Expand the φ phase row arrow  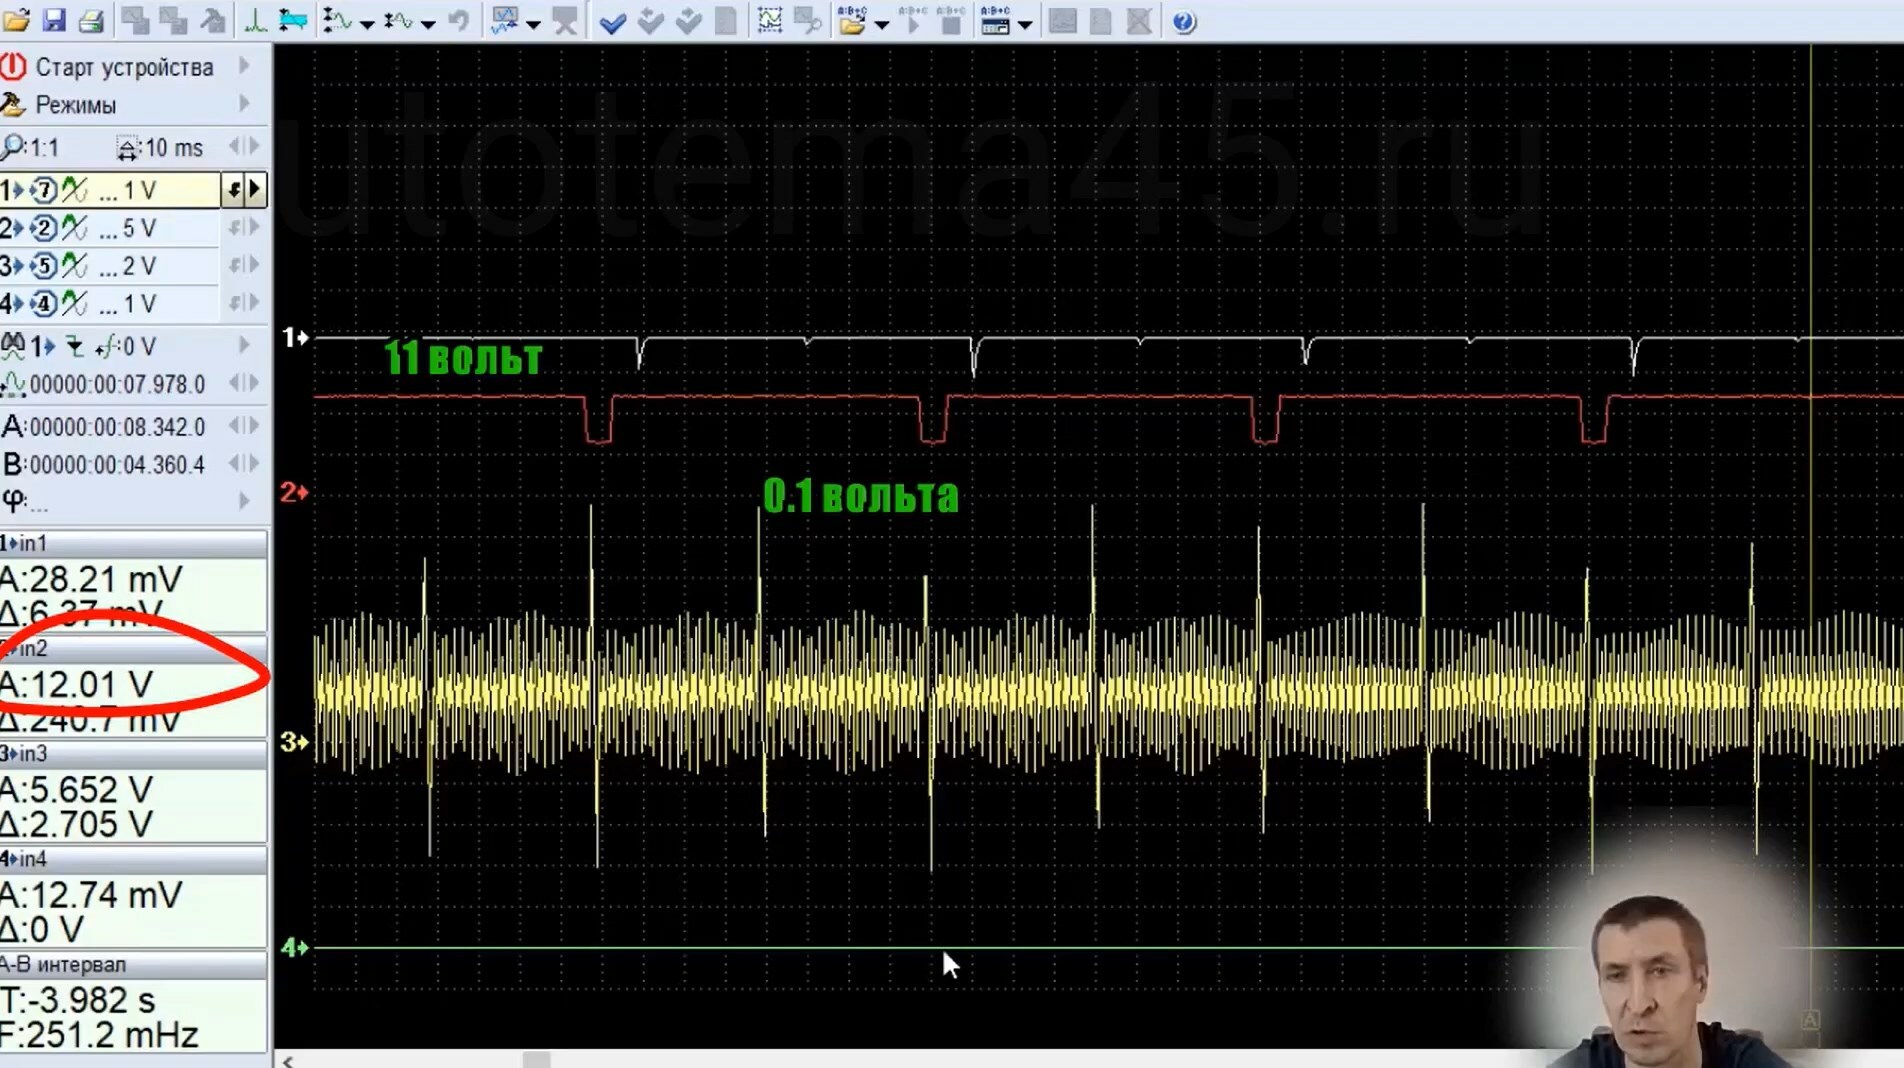click(x=244, y=501)
